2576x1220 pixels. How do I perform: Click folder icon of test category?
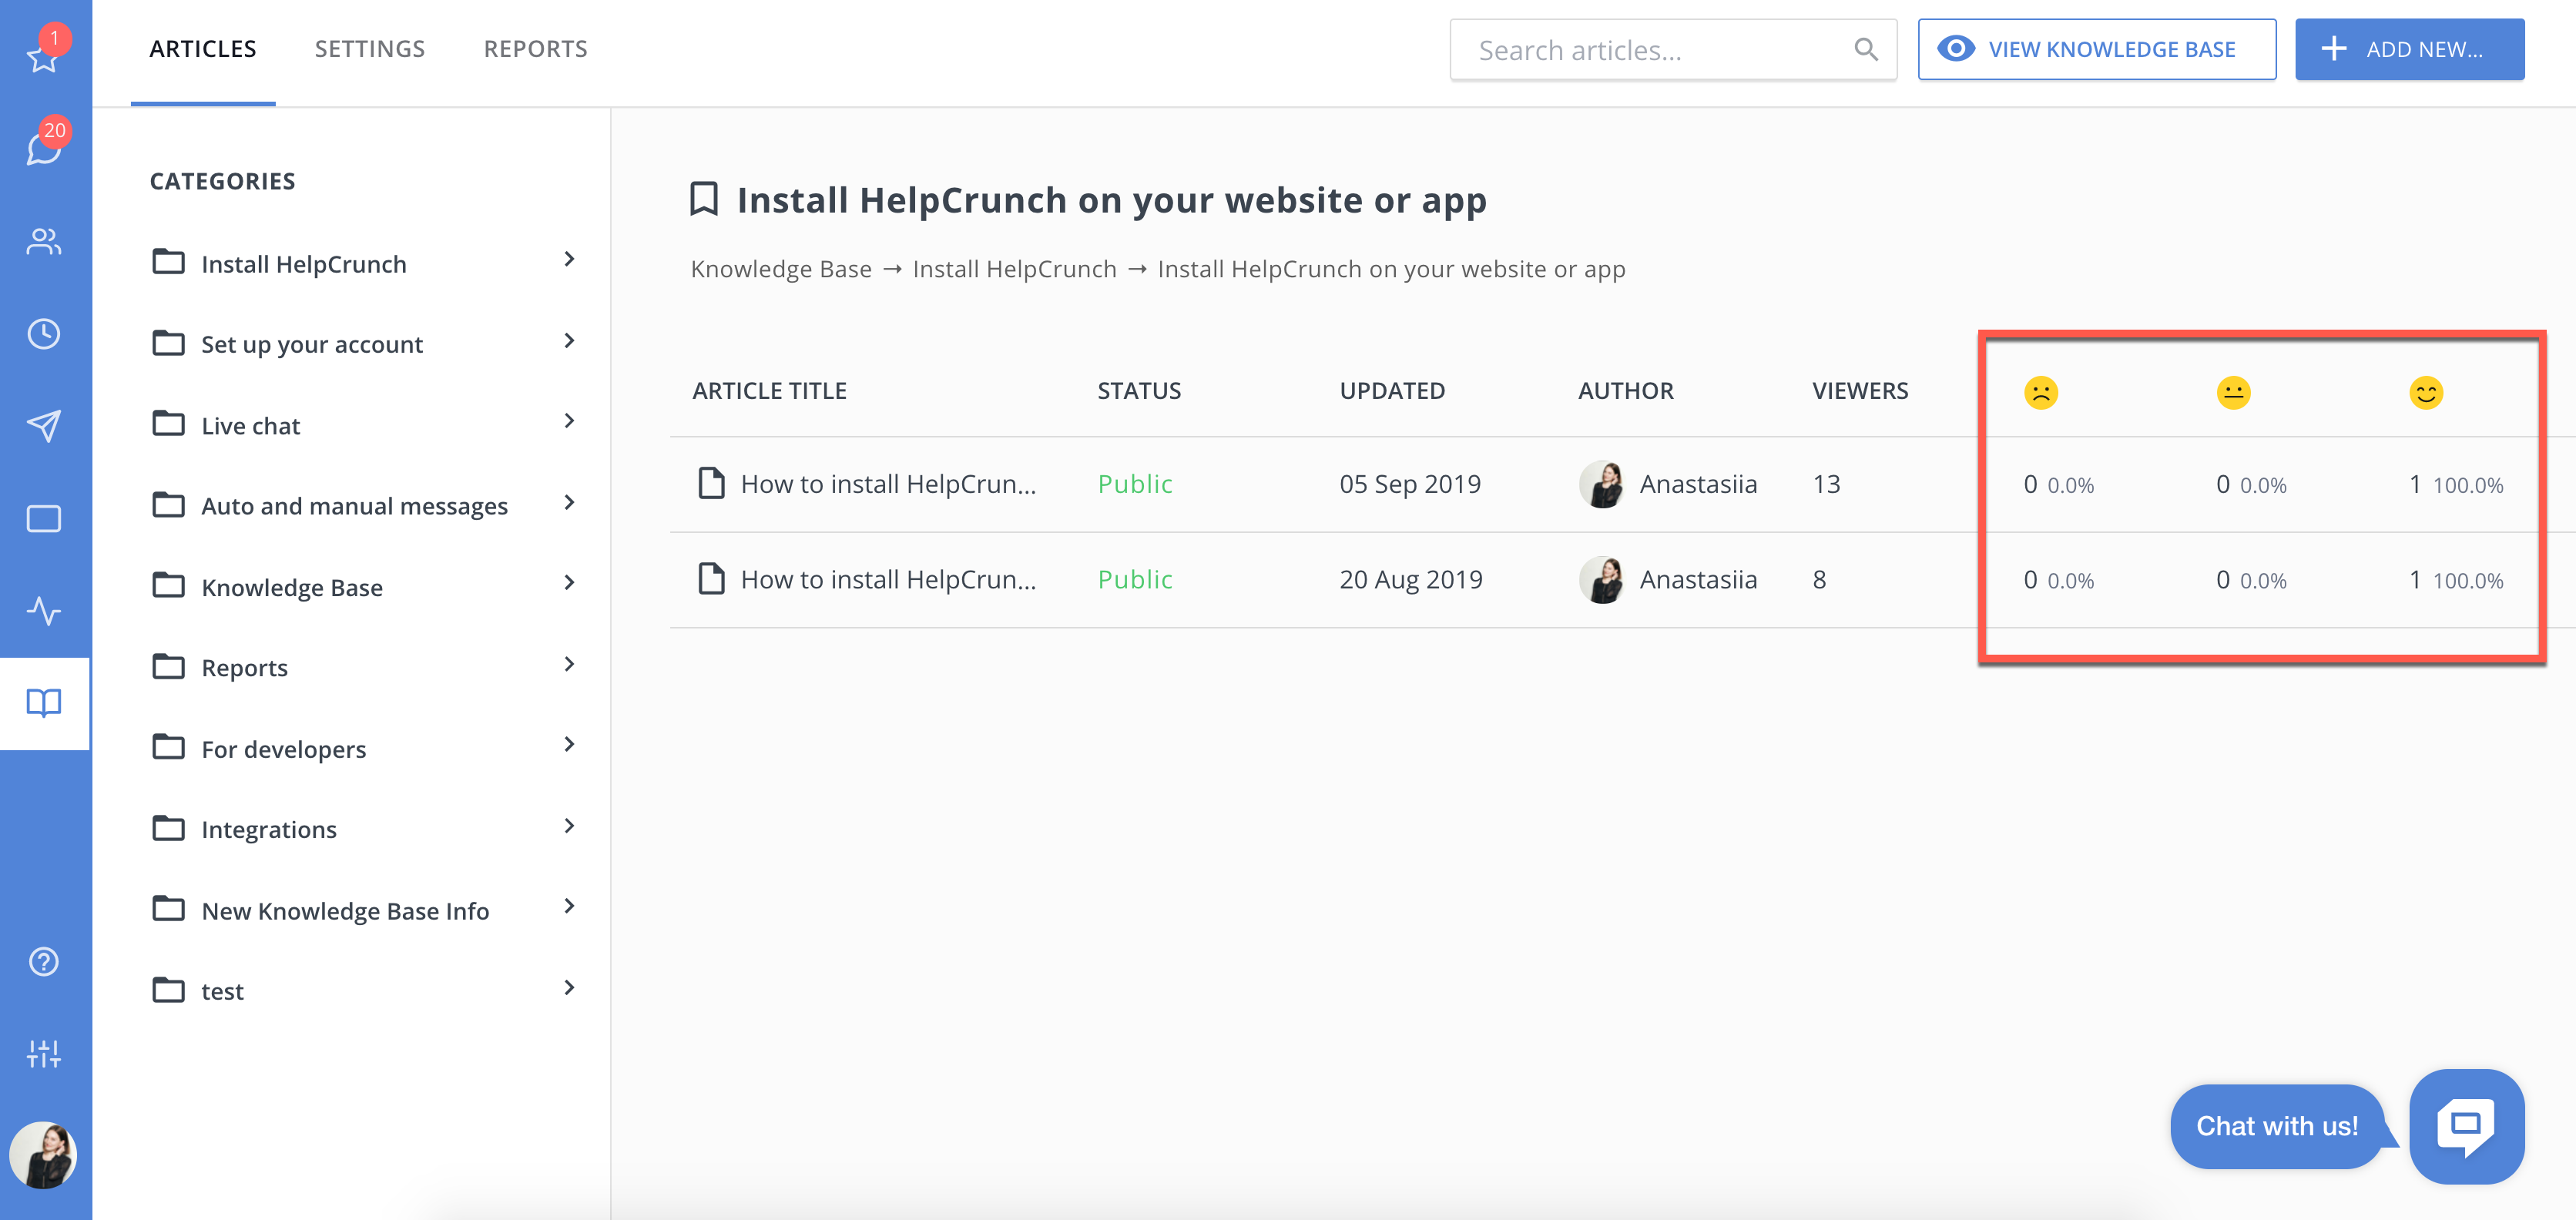click(x=168, y=990)
